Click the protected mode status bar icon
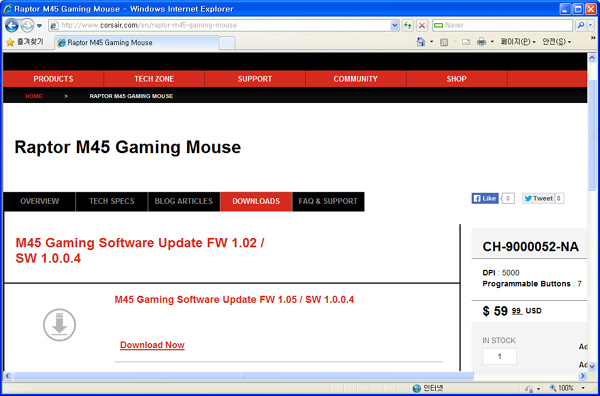The height and width of the screenshot is (396, 600). pyautogui.click(x=529, y=389)
